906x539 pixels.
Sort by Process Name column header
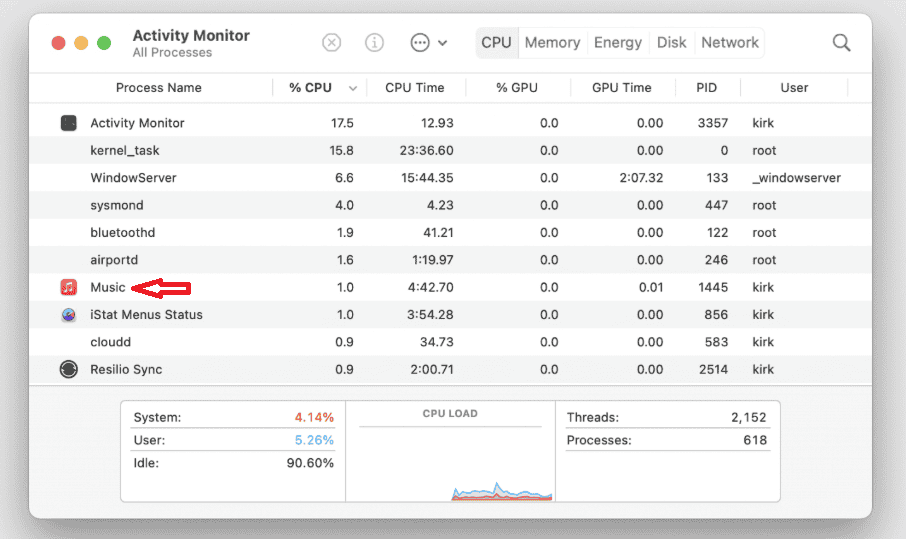click(159, 88)
